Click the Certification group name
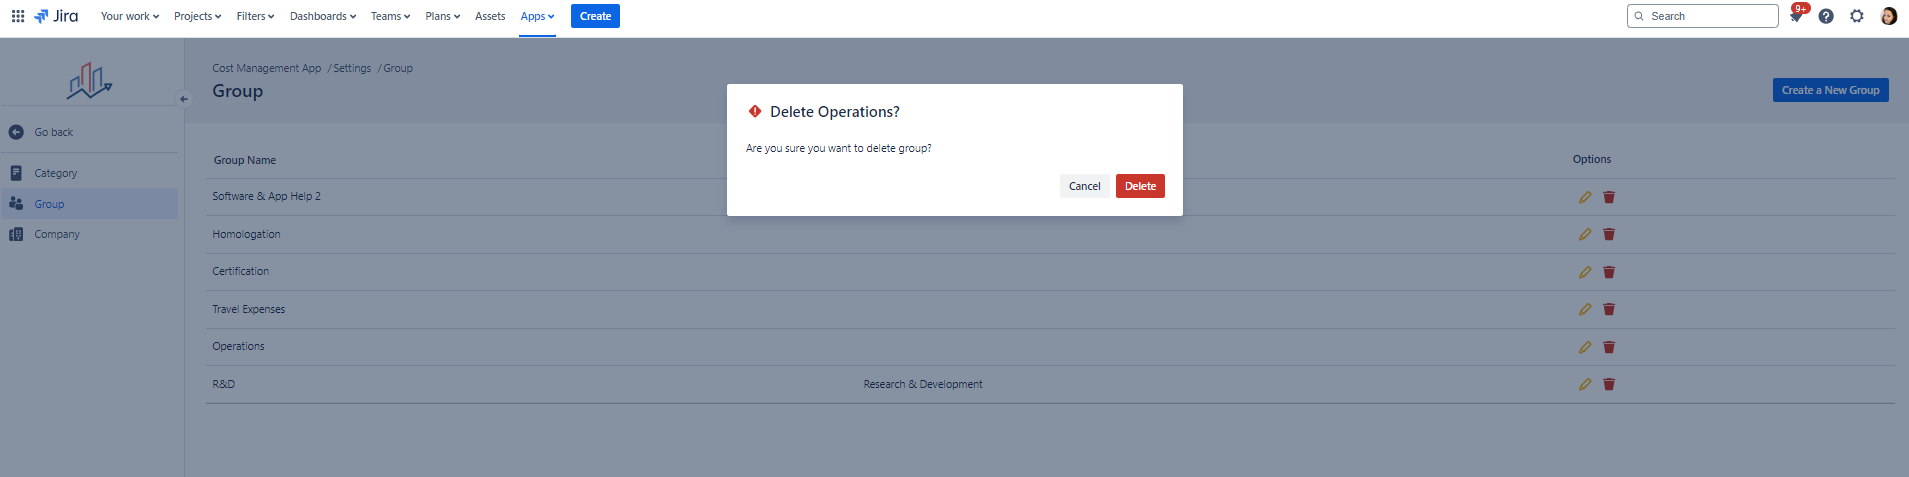The height and width of the screenshot is (477, 1909). click(240, 271)
